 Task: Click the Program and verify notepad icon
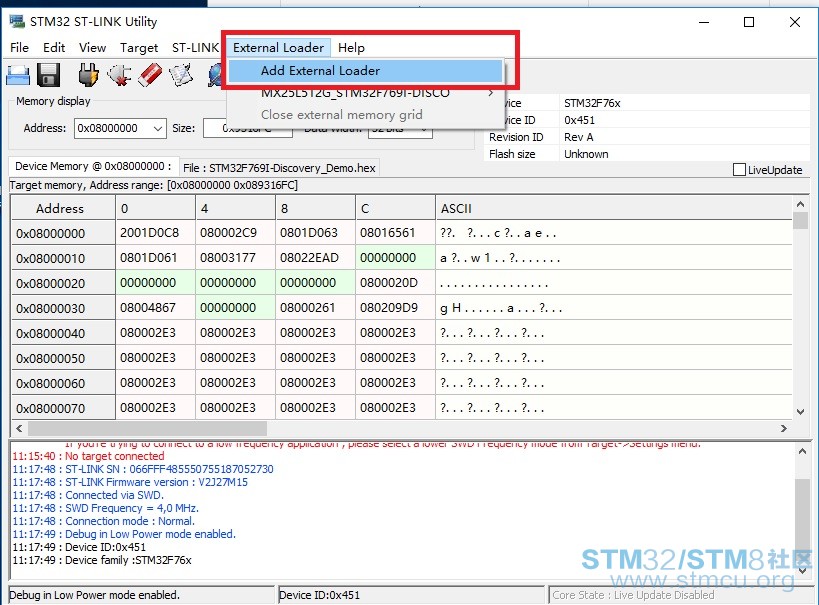coord(181,75)
